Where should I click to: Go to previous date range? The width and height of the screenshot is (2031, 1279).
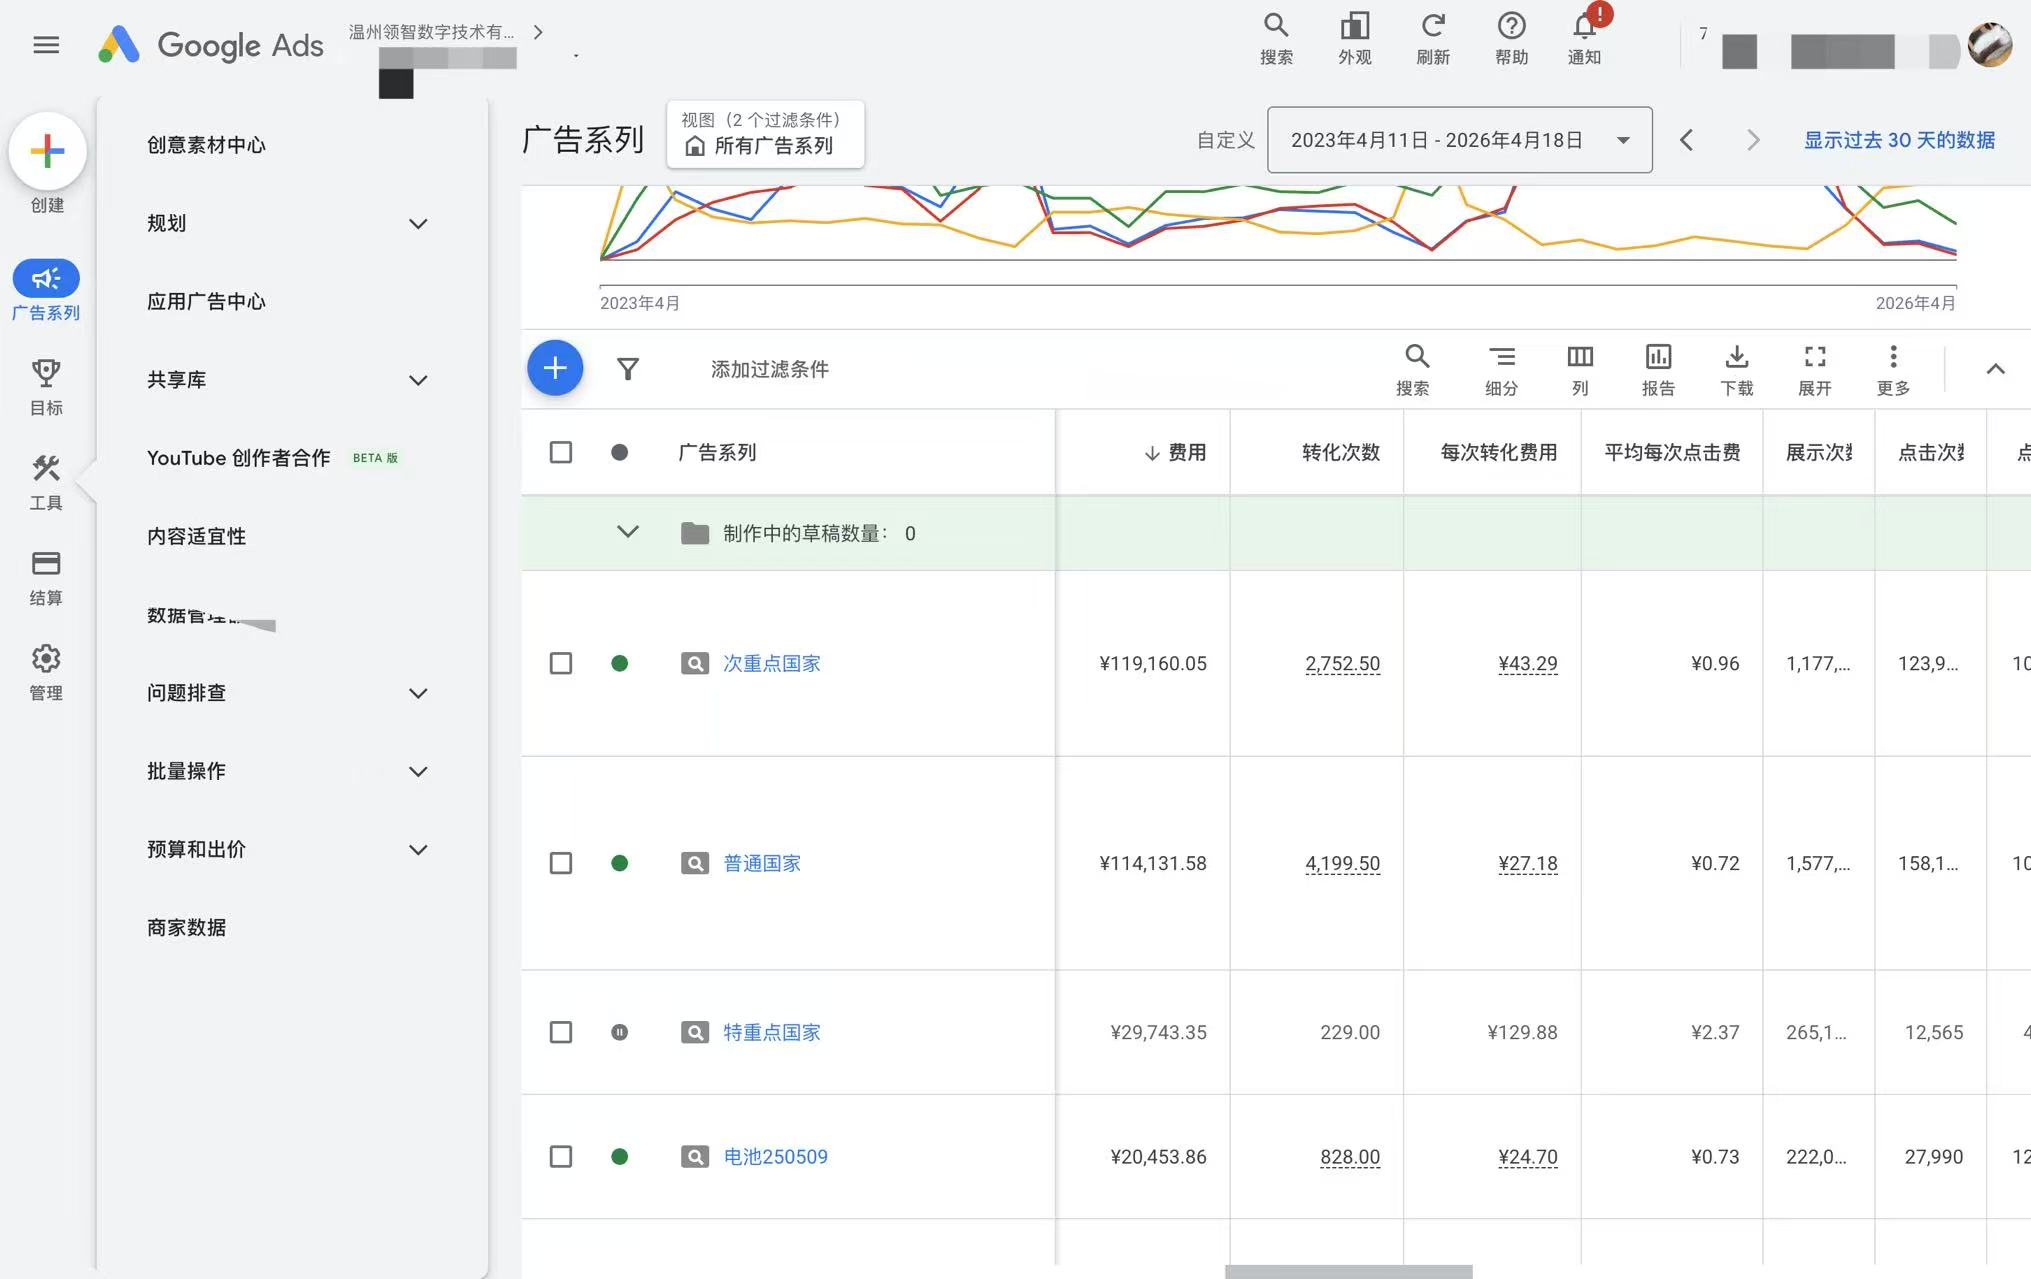[x=1687, y=140]
